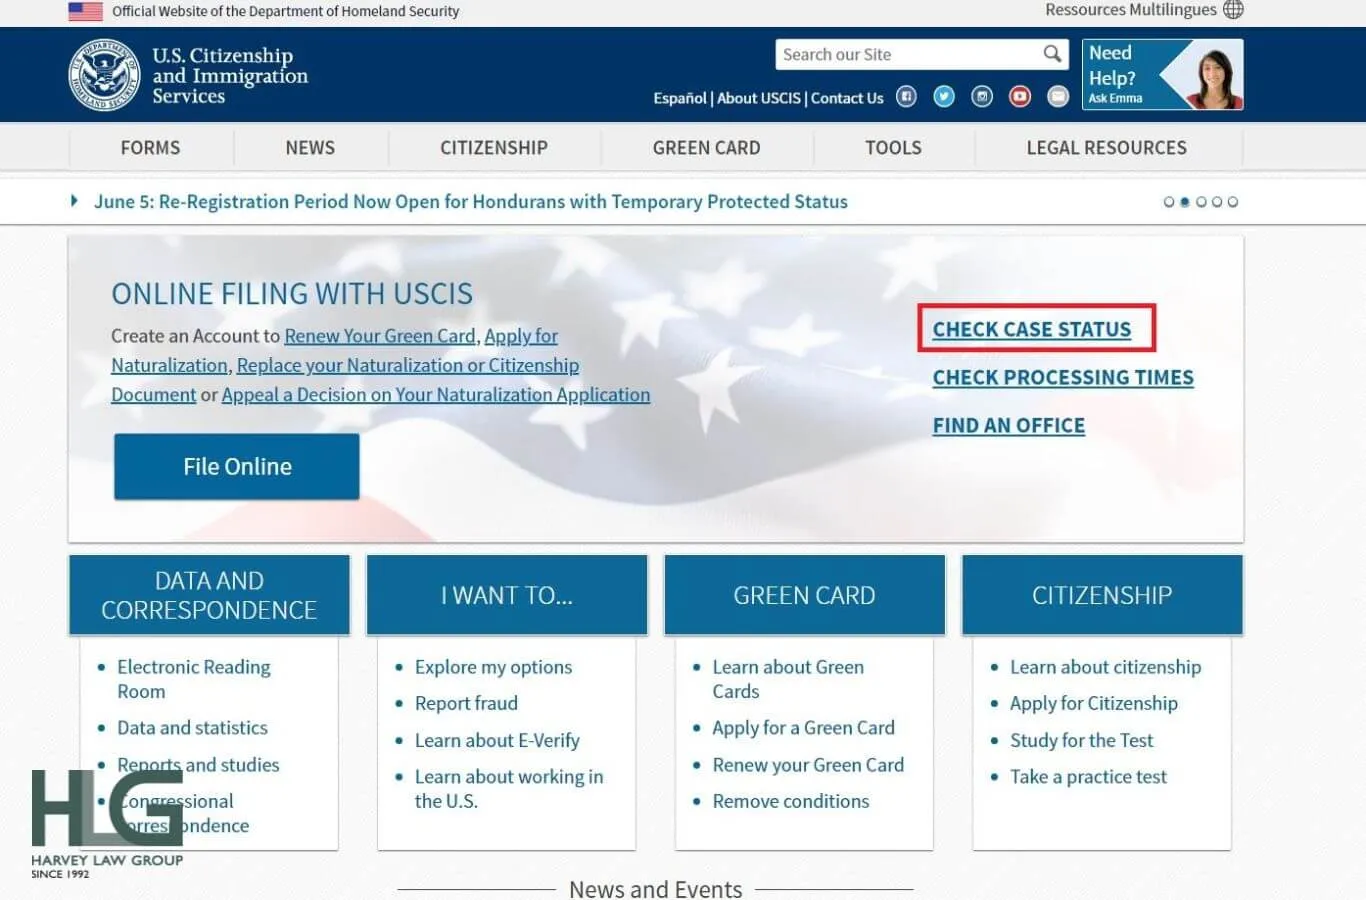The image size is (1366, 900).
Task: Select the first carousel dot indicator
Action: [x=1169, y=202]
